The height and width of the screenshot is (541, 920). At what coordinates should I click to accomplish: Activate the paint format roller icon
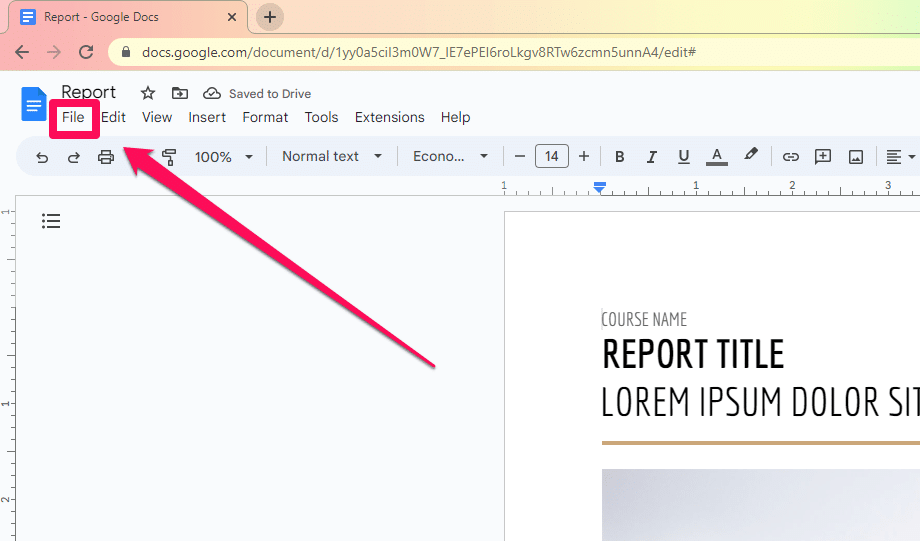coord(169,157)
